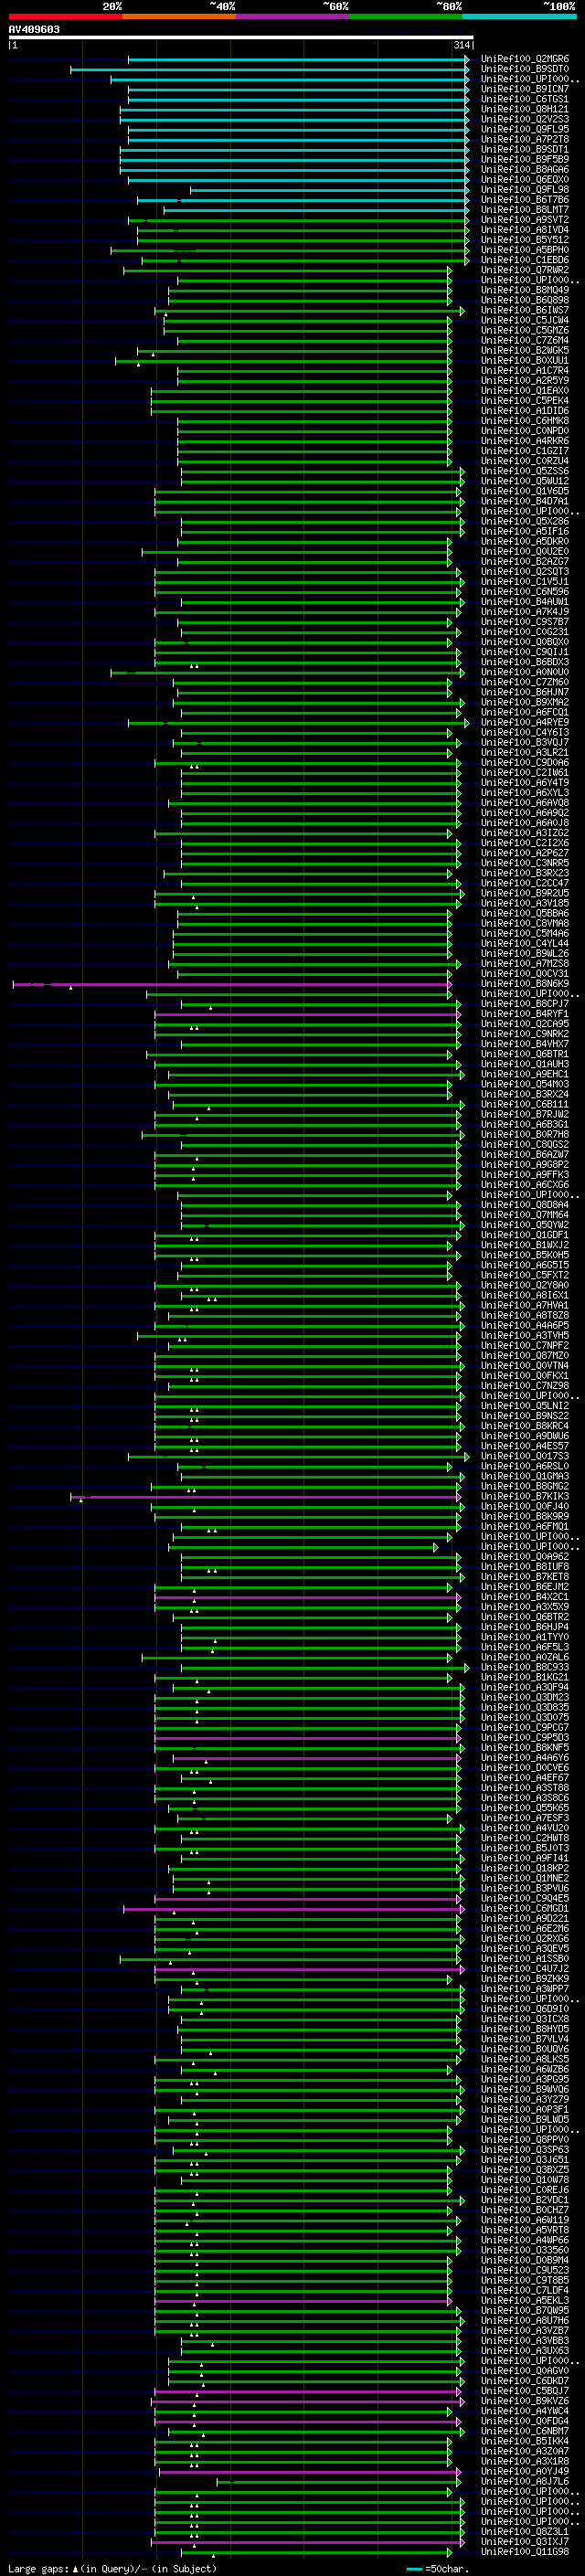Click the cyan ~100% identity legend segment

[519, 16]
